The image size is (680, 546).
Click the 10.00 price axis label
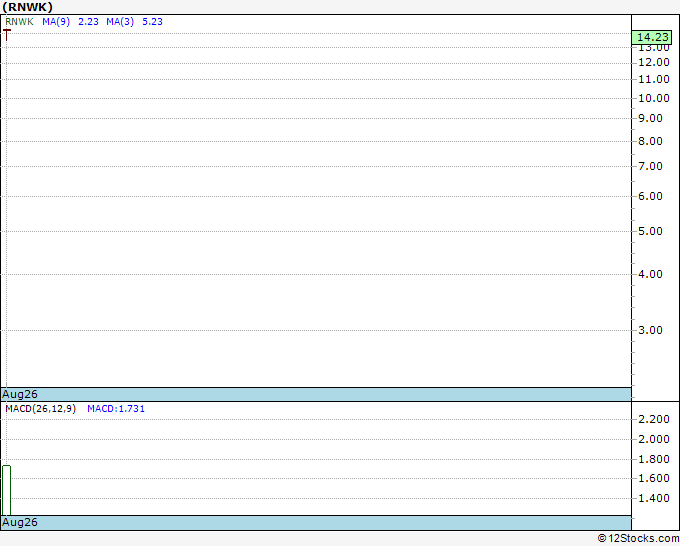tap(654, 98)
